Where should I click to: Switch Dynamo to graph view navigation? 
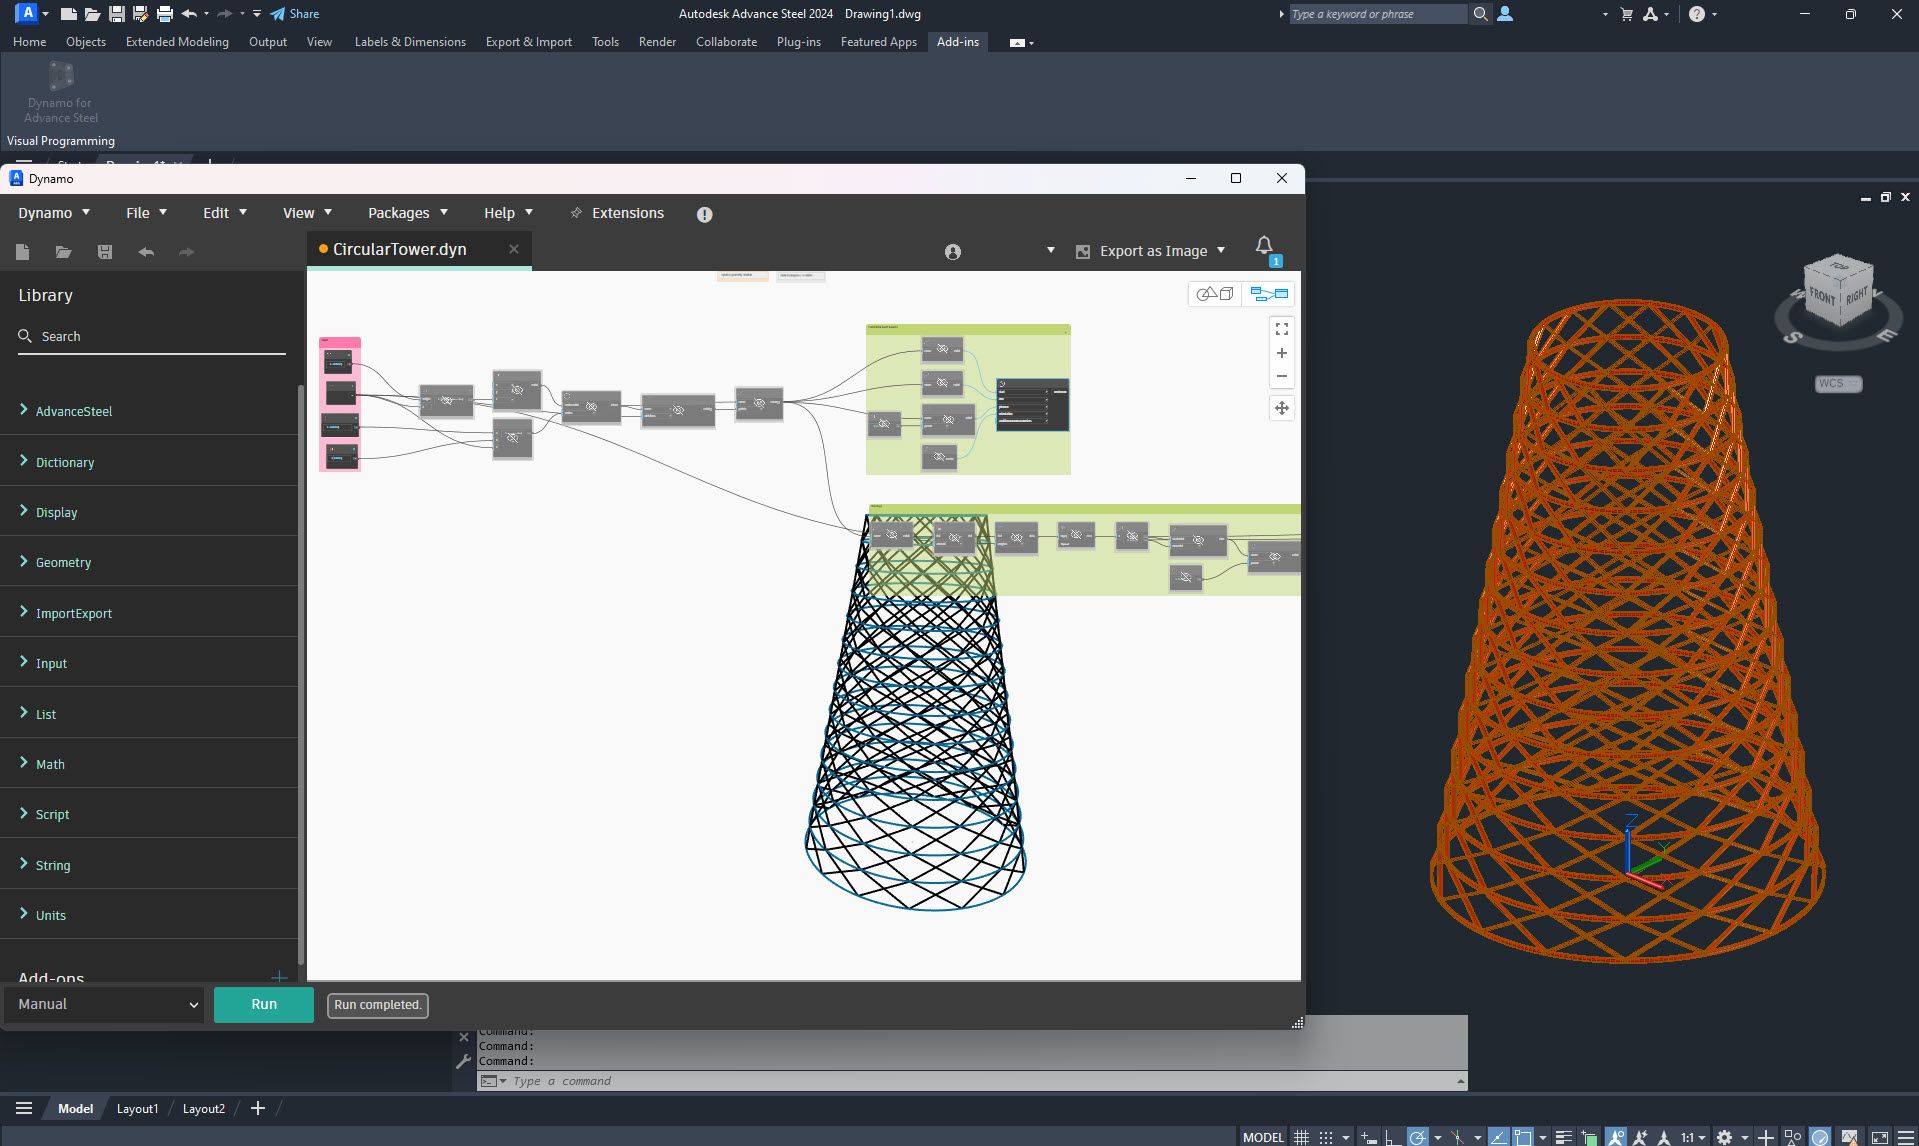pos(1269,294)
